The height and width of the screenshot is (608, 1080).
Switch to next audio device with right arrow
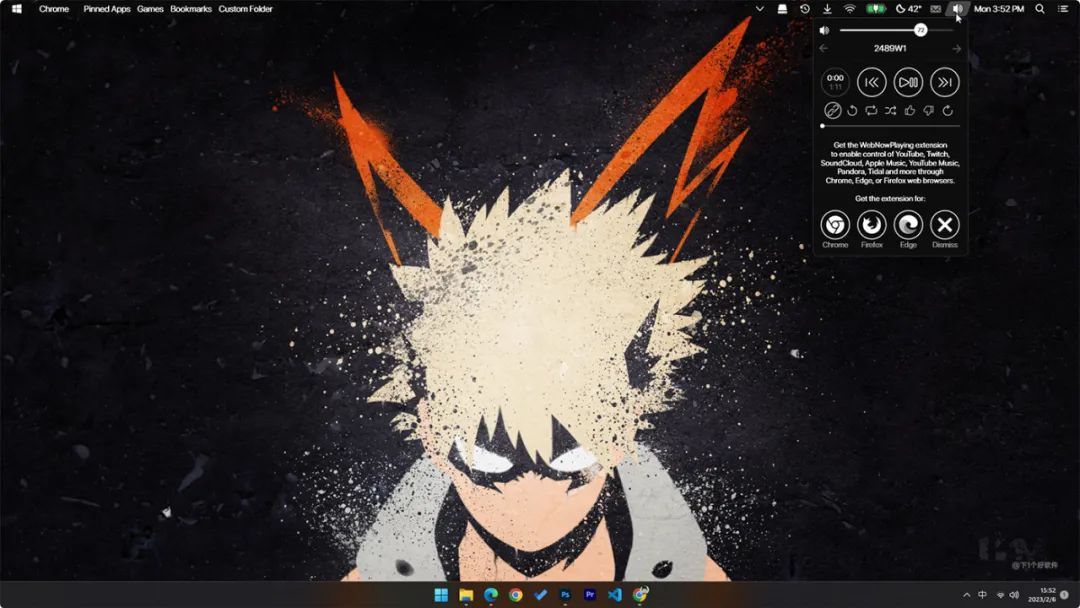click(x=956, y=49)
